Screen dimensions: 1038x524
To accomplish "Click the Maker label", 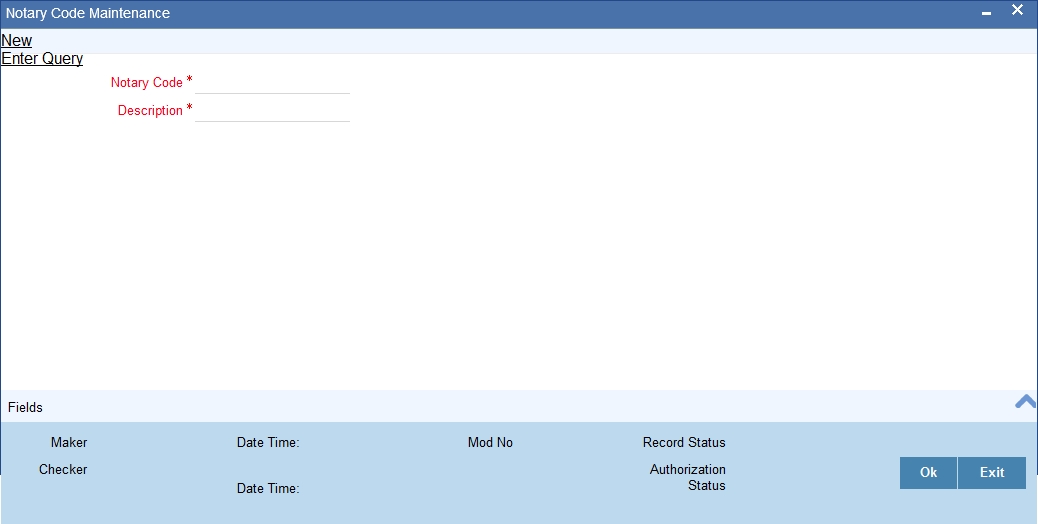I will [x=69, y=443].
